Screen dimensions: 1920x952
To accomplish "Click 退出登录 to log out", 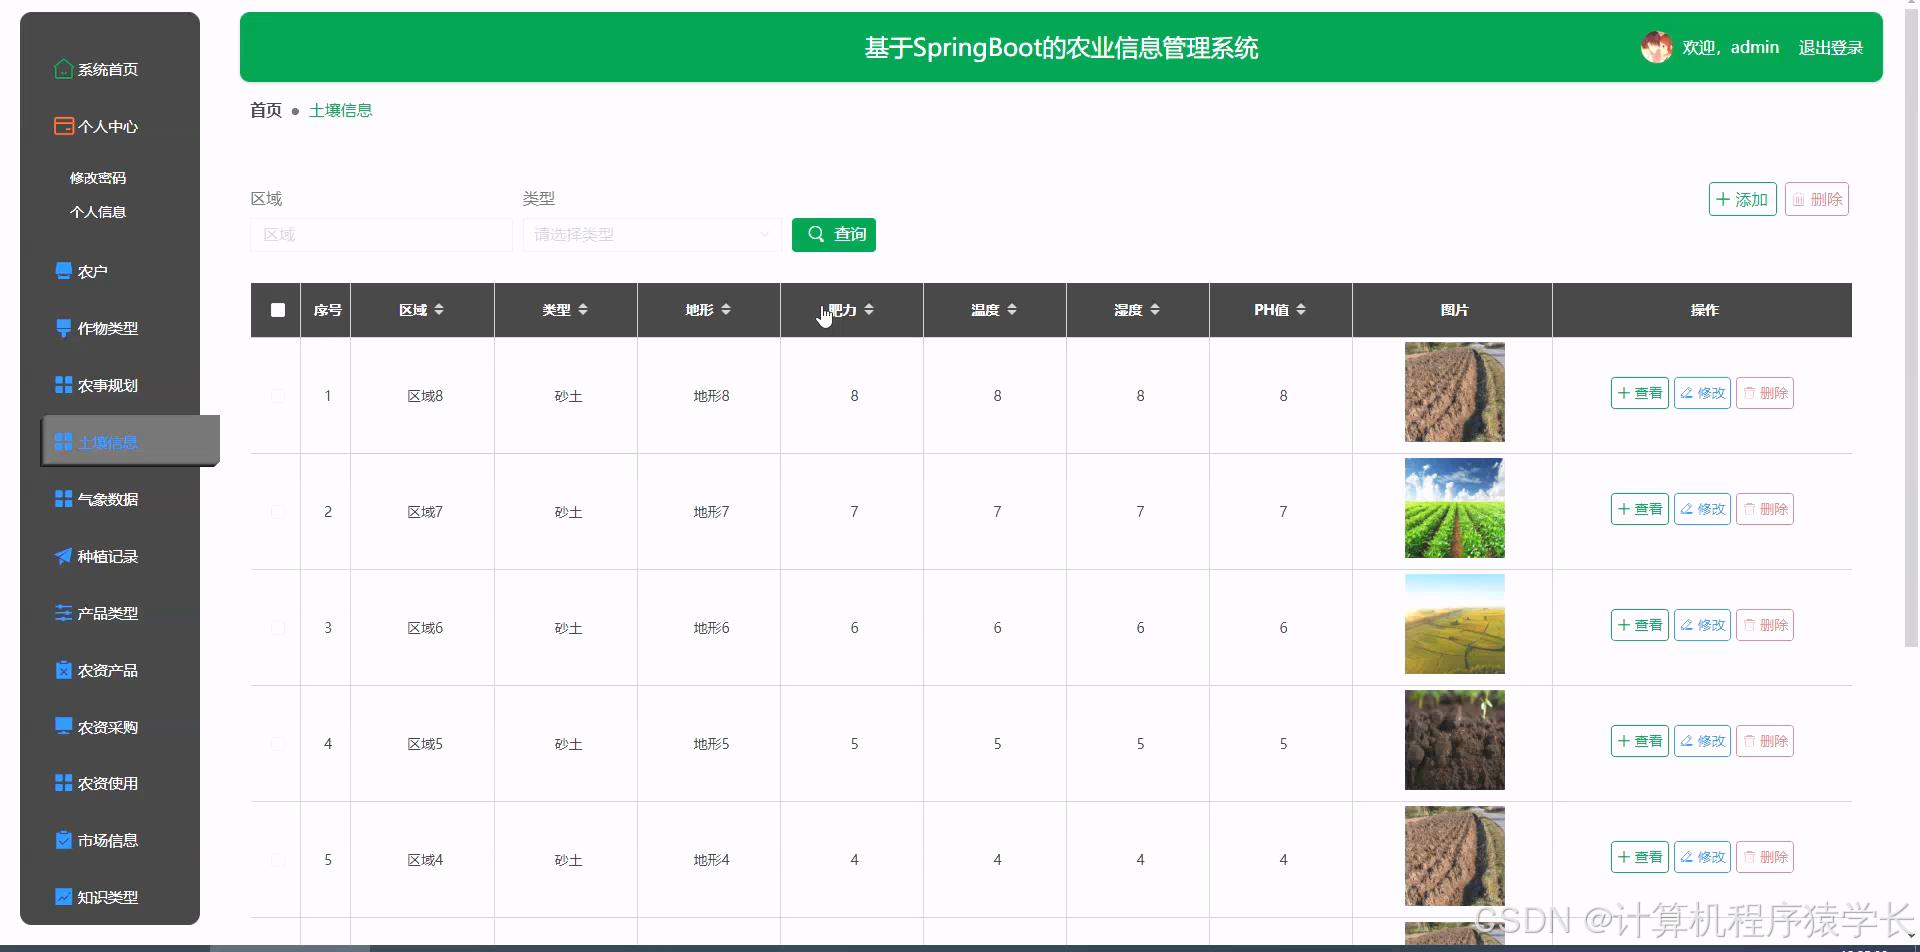I will click(1831, 46).
